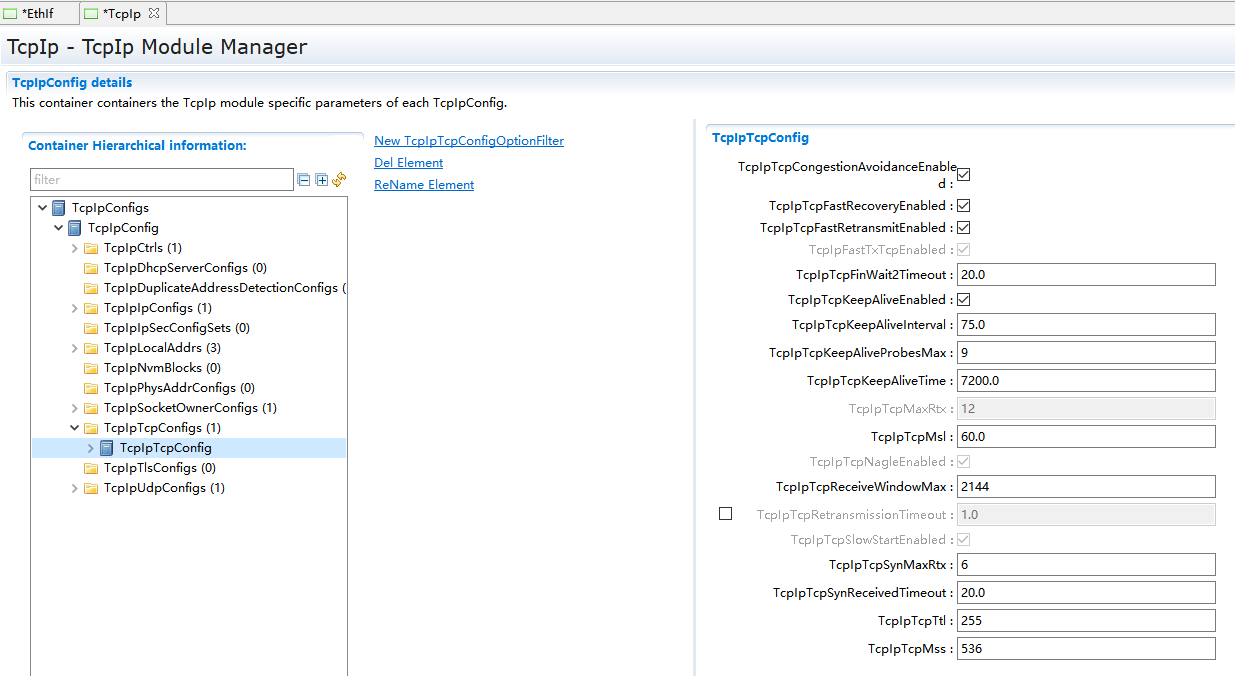Collapse the TcpIpTcpConfigs tree node
Screen dimensions: 1235x676
coord(75,428)
